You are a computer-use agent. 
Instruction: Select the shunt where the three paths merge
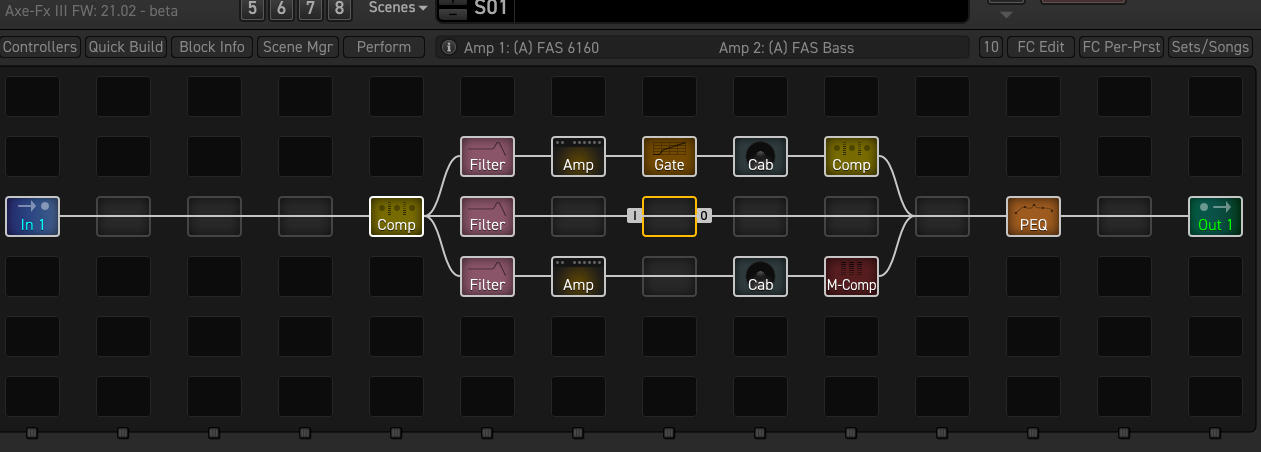coord(942,216)
